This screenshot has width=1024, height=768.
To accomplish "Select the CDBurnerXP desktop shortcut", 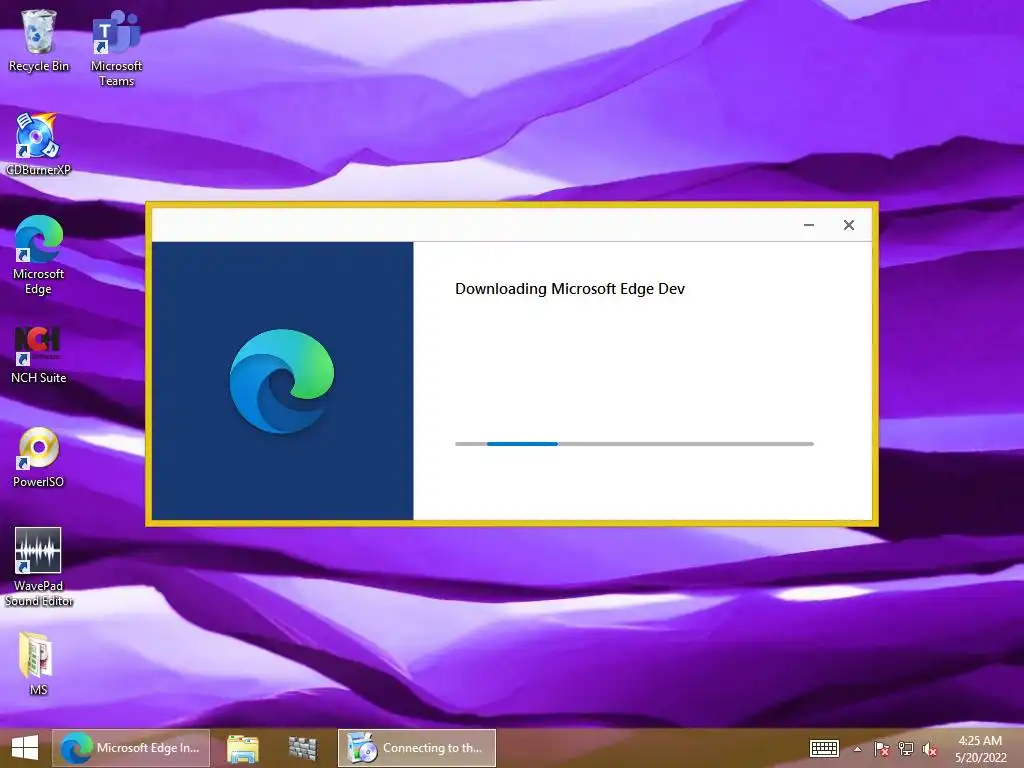I will tap(38, 144).
